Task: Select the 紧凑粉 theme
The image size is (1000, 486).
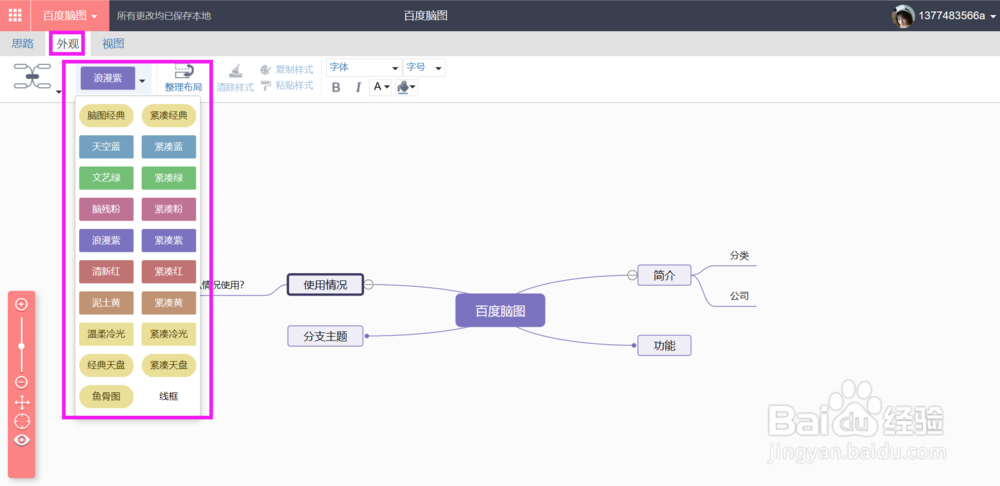Action: (x=169, y=209)
